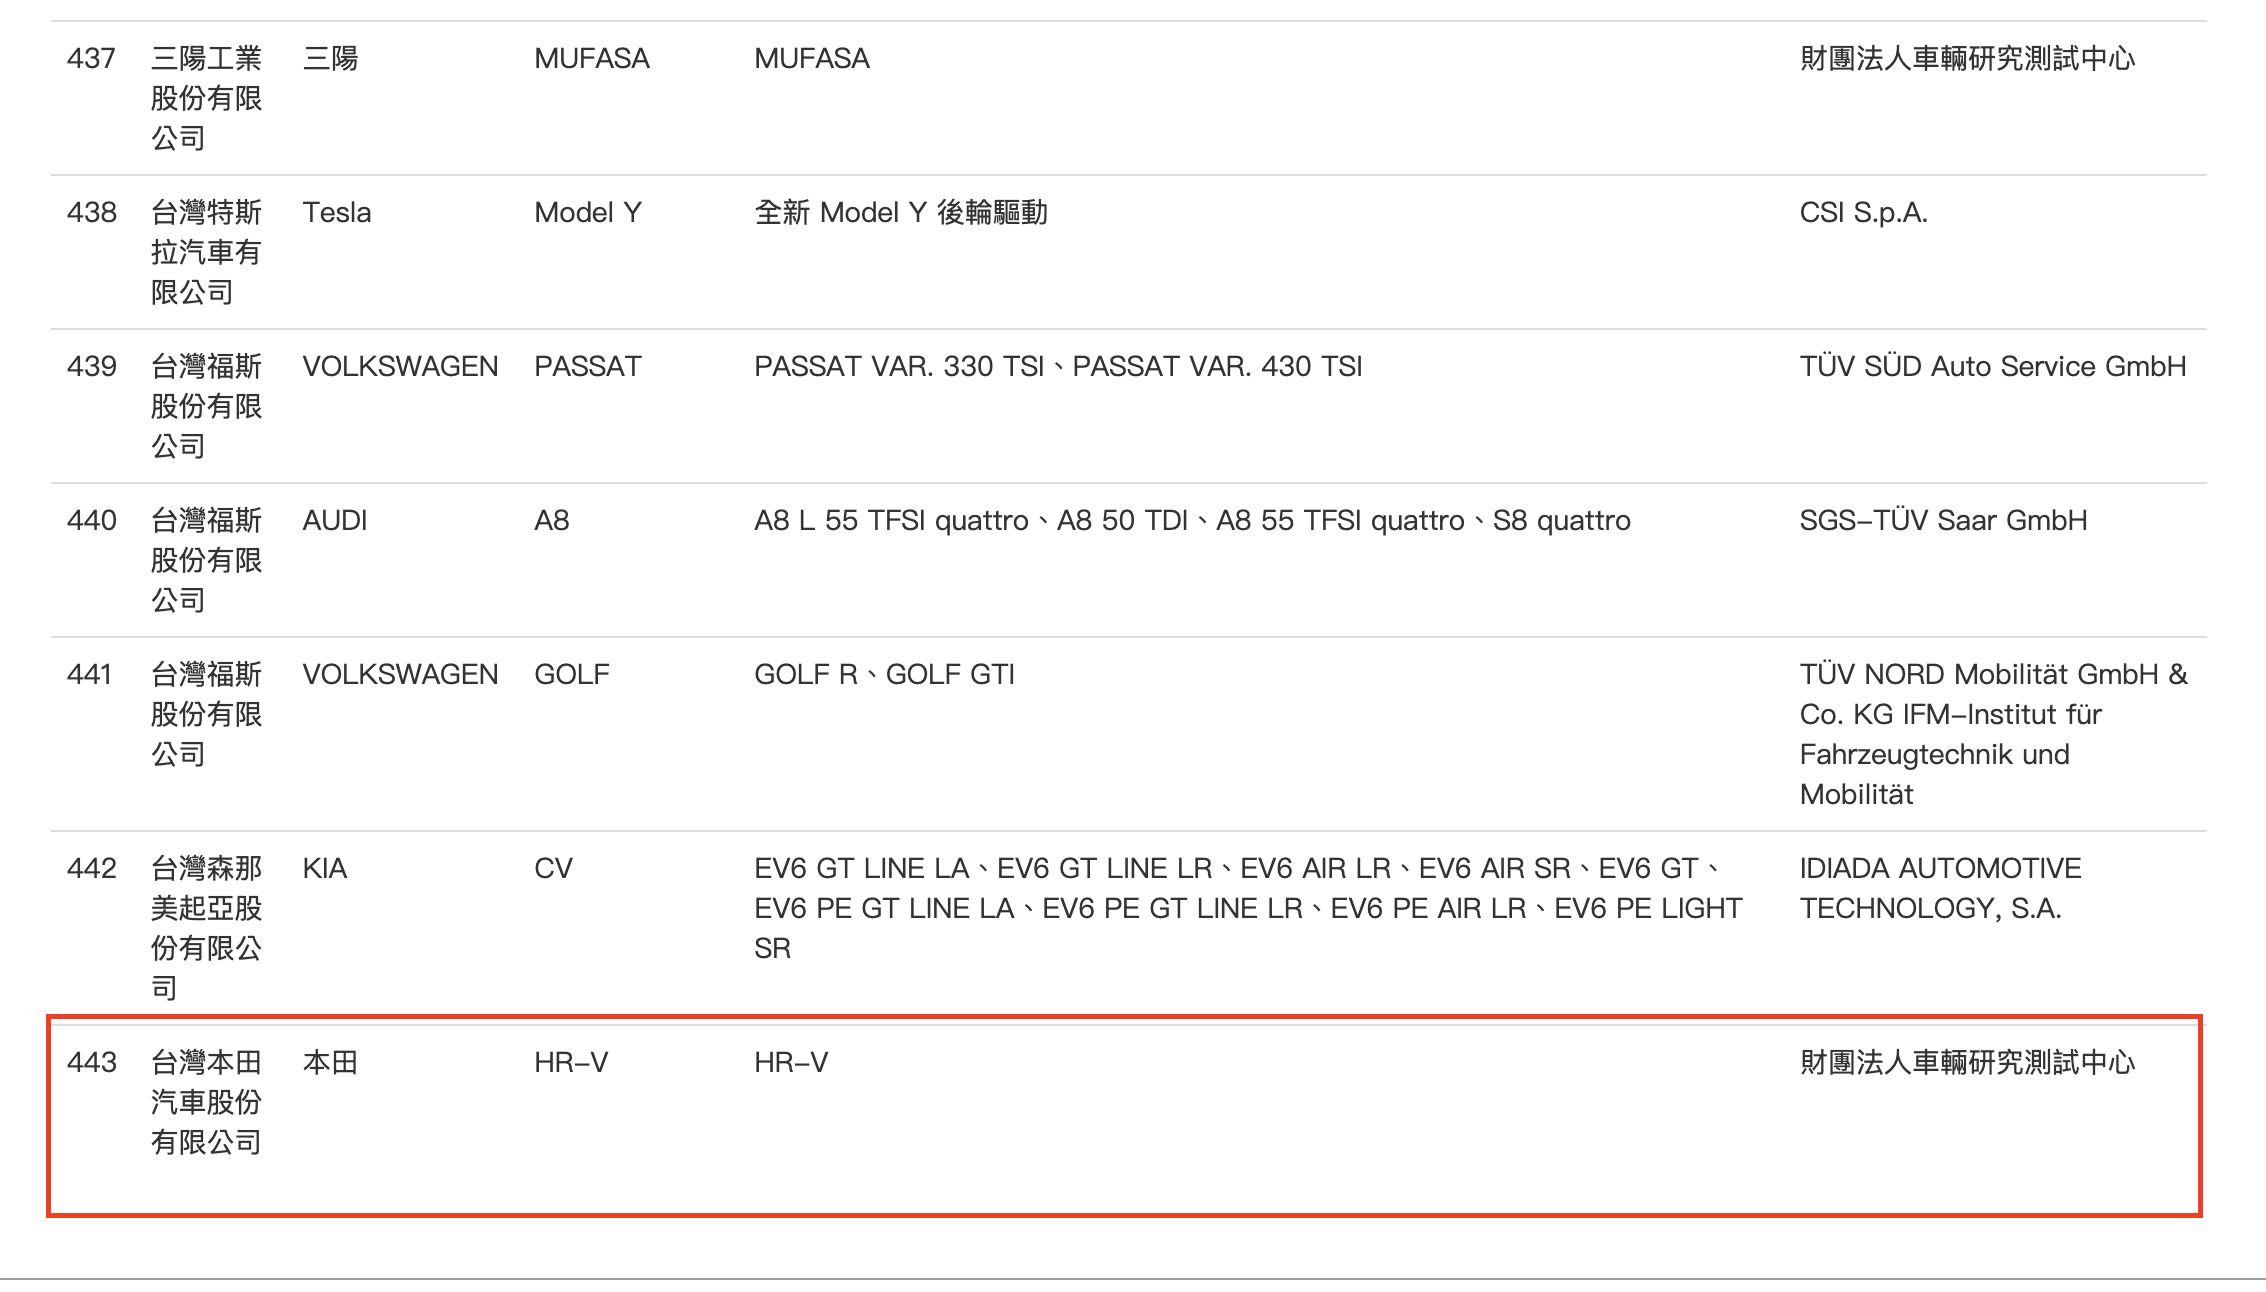The width and height of the screenshot is (2266, 1292).
Task: Click CSI S.p.A. testing agency
Action: coord(1863,212)
